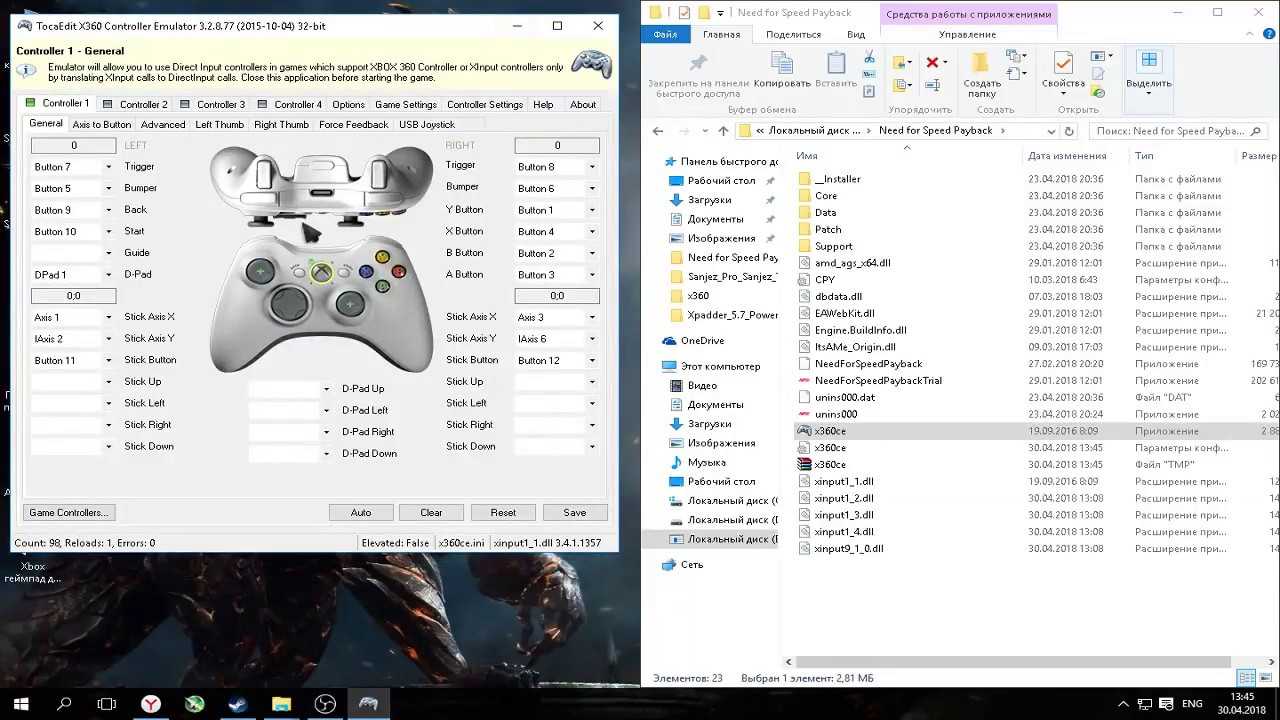Open Explorer Help question mark icon

(x=1269, y=34)
